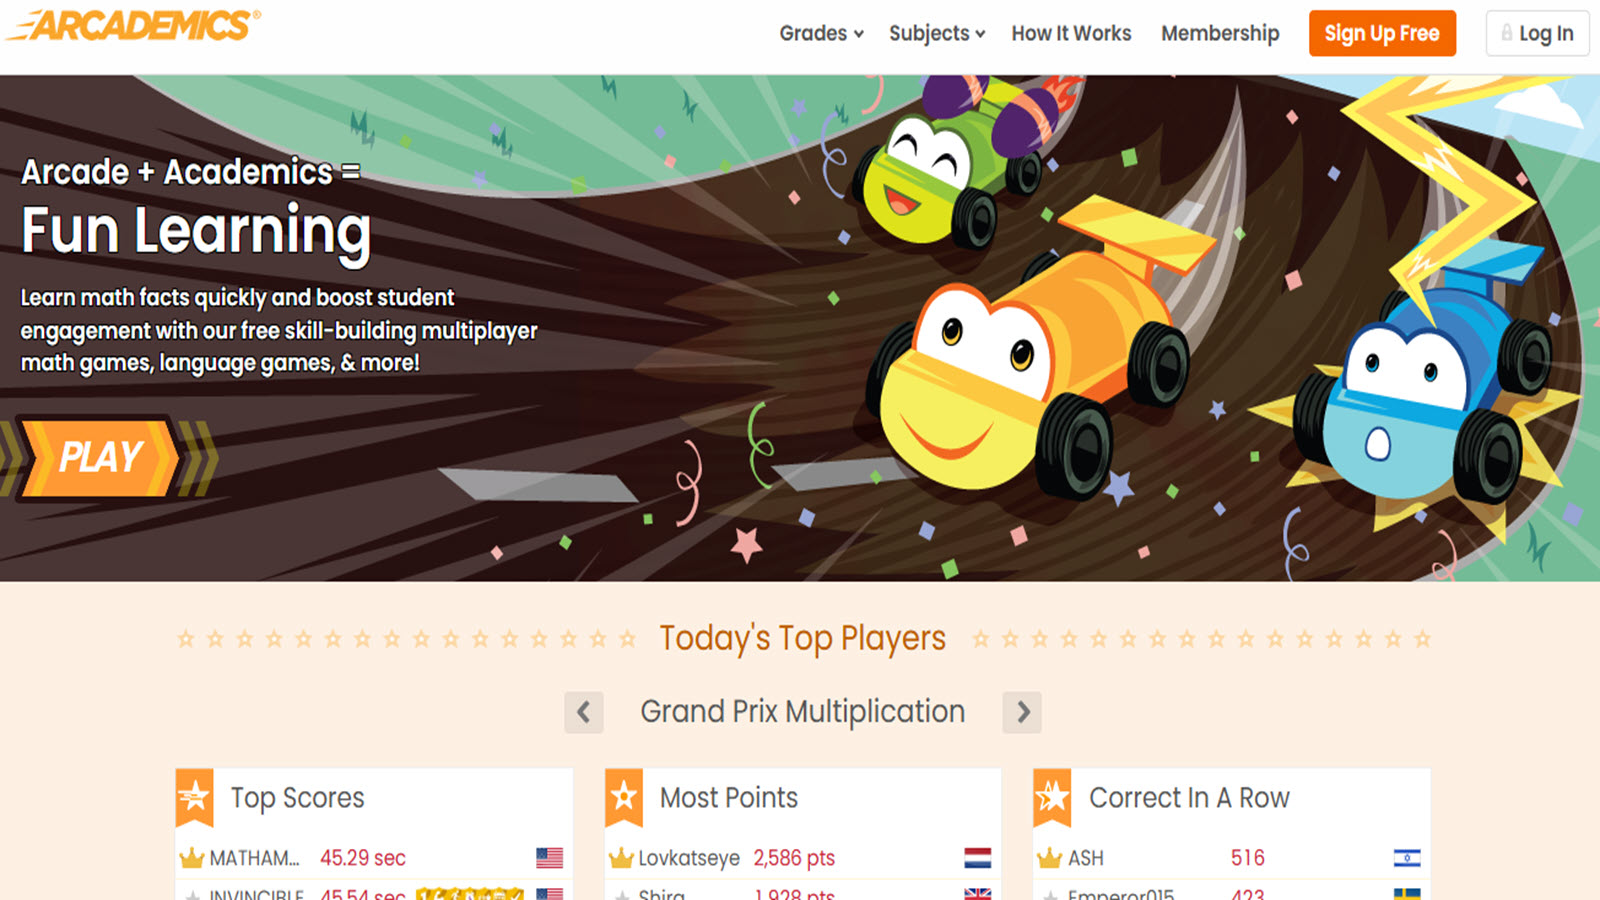The width and height of the screenshot is (1600, 900).
Task: Click the Top Scores star badge icon
Action: [194, 797]
